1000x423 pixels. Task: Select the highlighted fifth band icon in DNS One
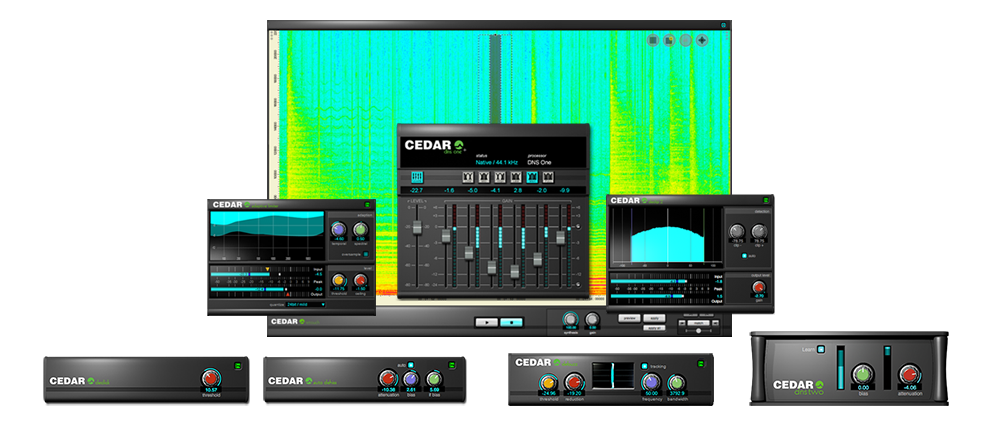coord(532,177)
